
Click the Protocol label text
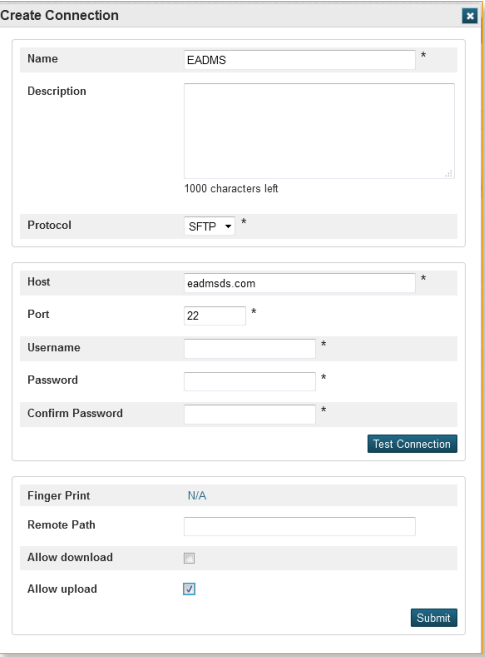tap(49, 225)
